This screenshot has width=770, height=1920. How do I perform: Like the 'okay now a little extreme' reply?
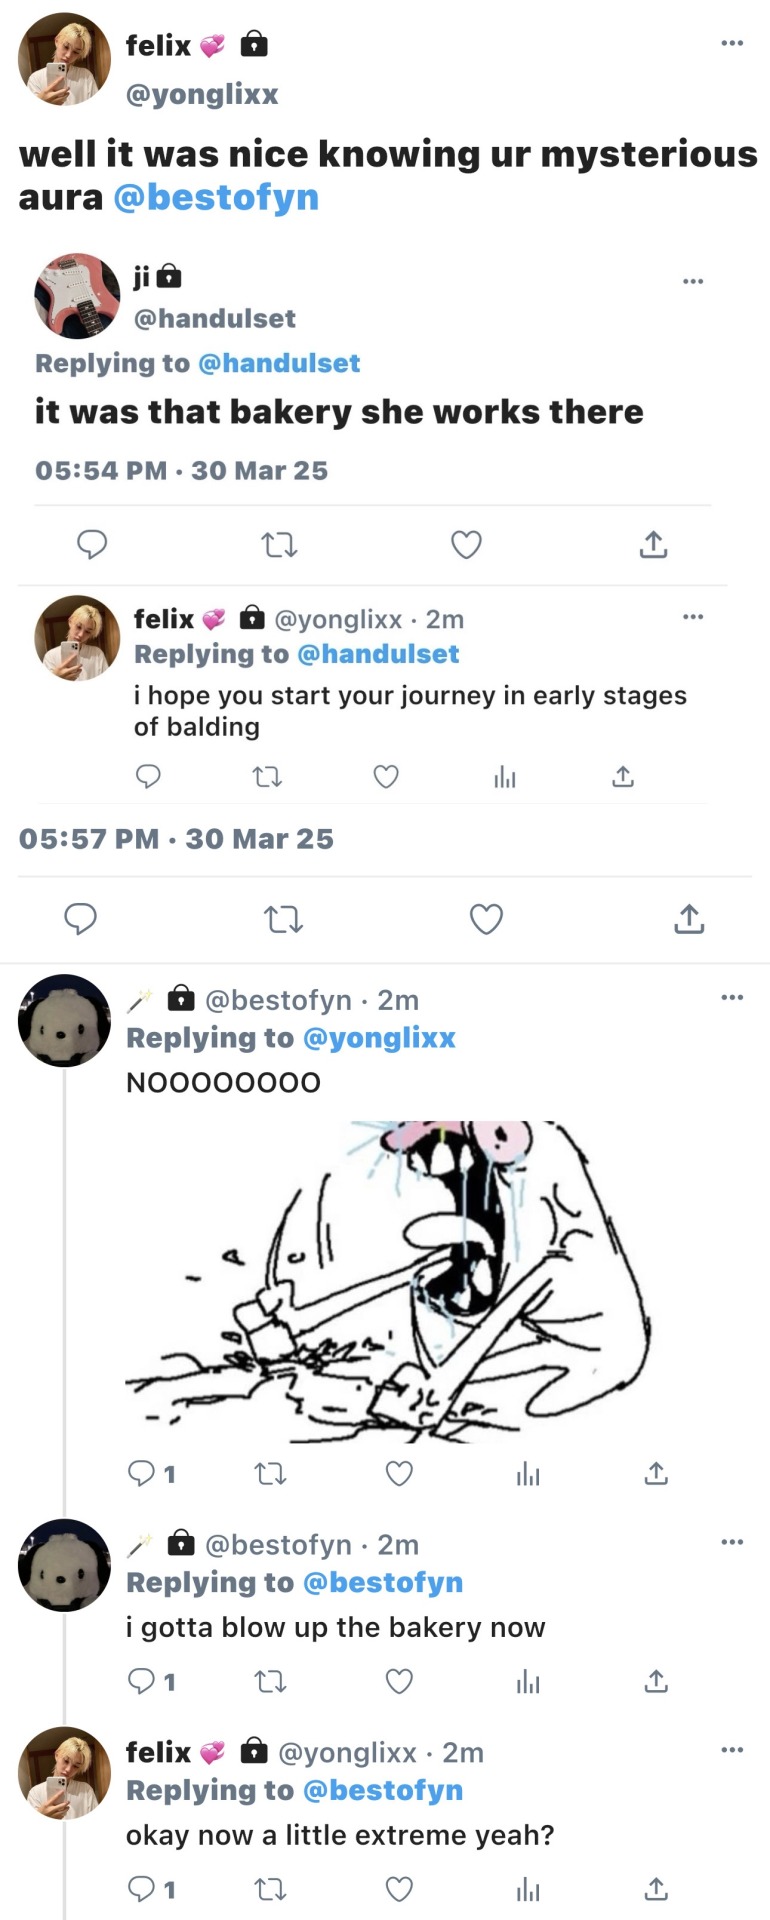[x=399, y=1889]
